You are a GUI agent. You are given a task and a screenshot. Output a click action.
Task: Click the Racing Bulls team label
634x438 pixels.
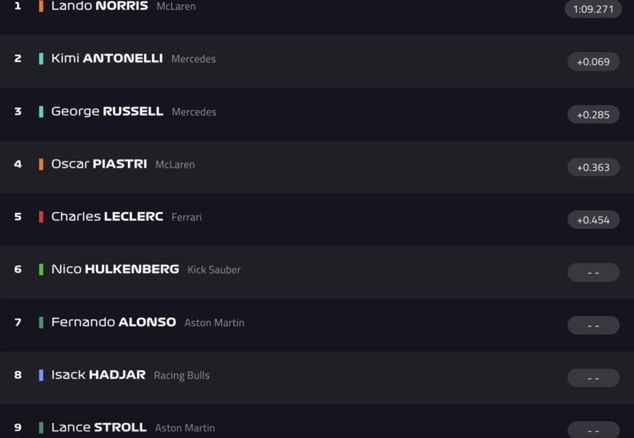click(181, 376)
